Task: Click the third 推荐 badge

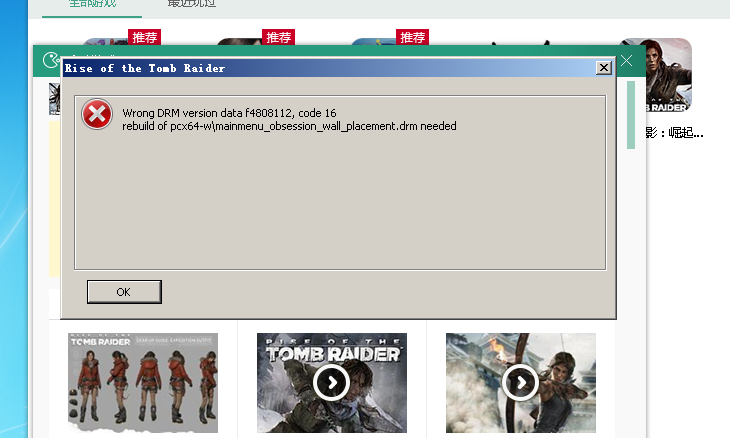Action: coord(412,37)
